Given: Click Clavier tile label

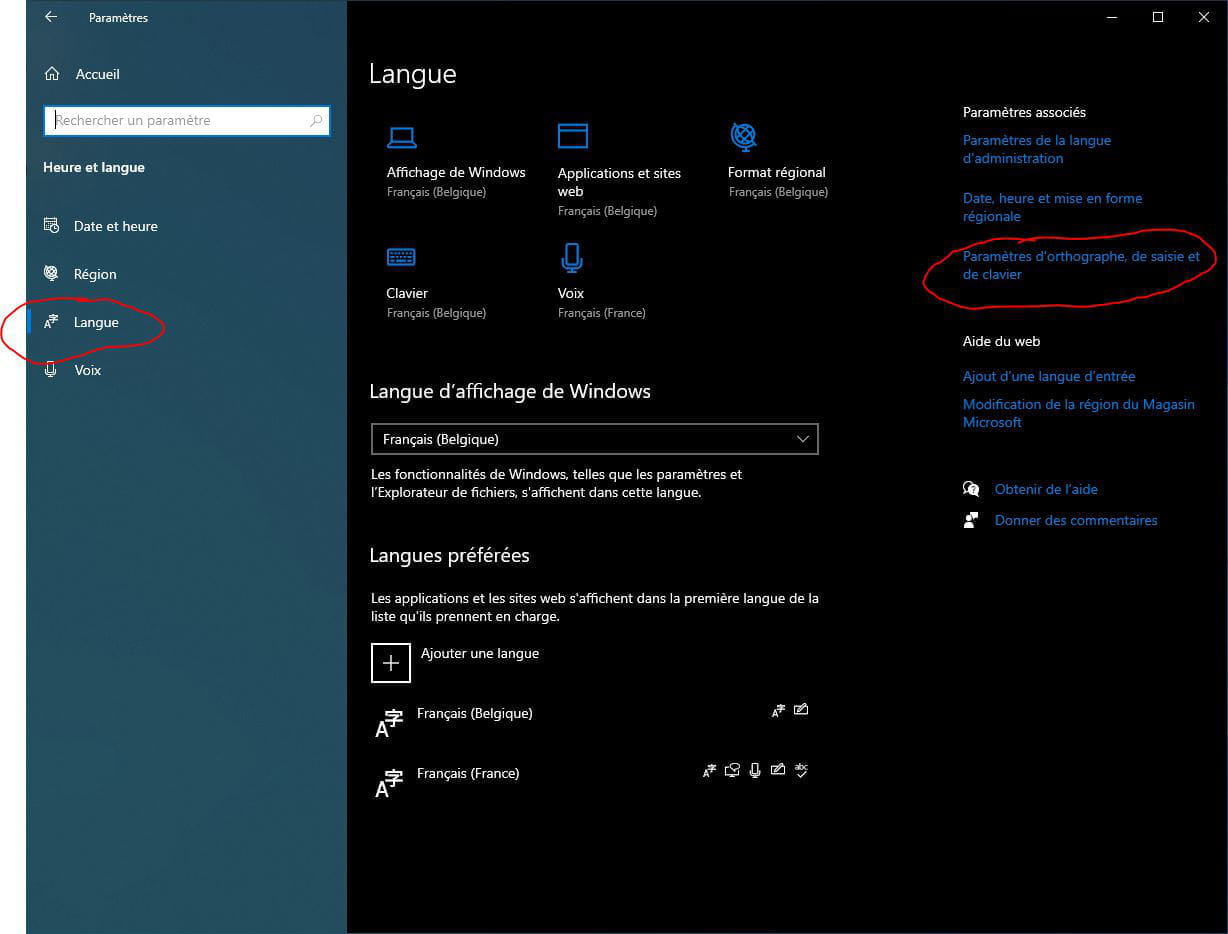Looking at the screenshot, I should [407, 293].
